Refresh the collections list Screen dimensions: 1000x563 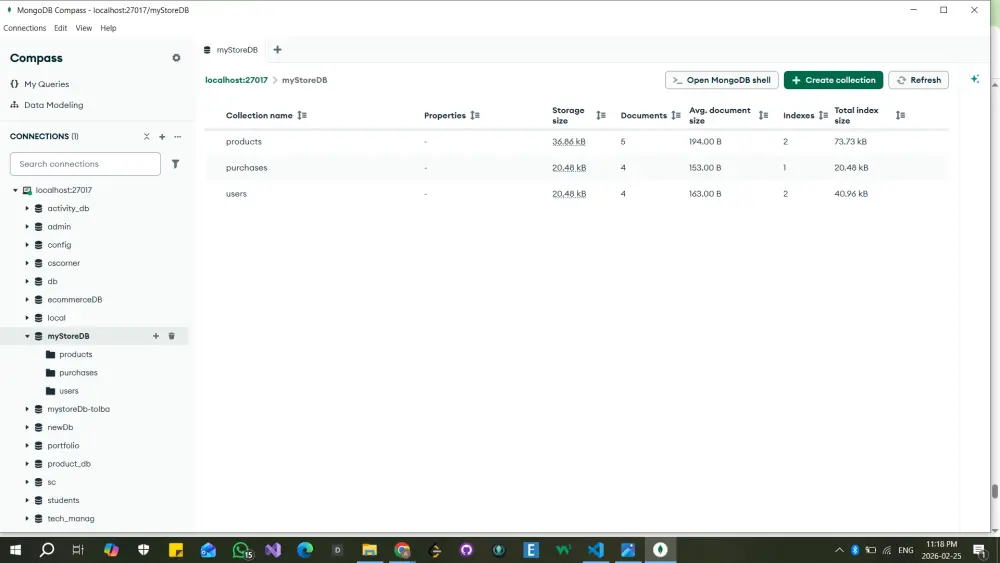(918, 80)
